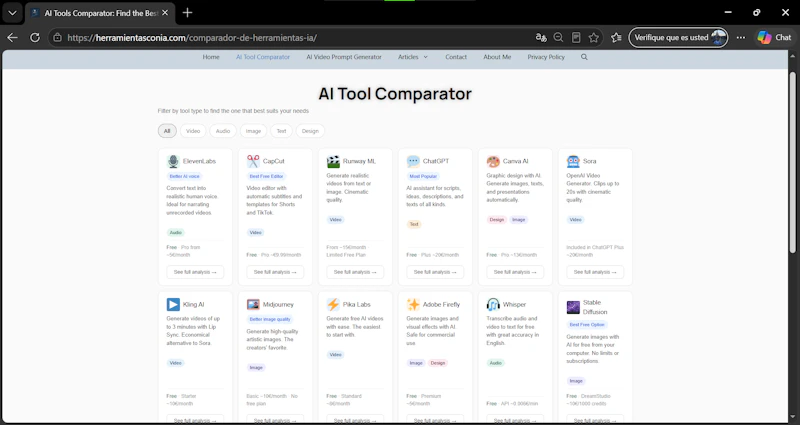
Task: Click the Stable Diffusion galaxy icon
Action: [x=573, y=307]
